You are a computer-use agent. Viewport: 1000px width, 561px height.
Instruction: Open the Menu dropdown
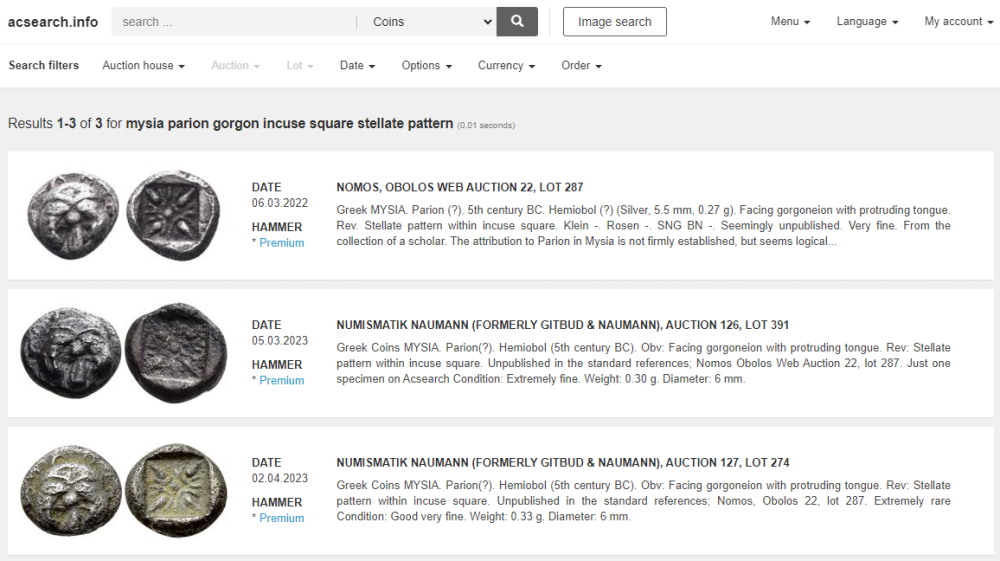790,21
